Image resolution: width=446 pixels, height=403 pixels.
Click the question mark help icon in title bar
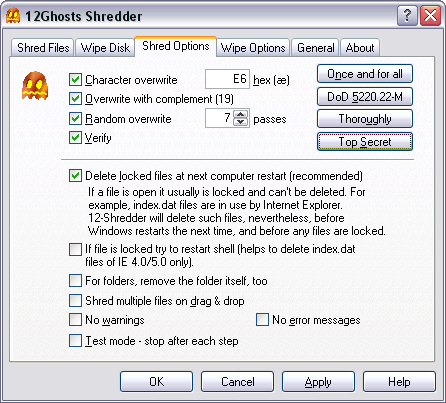coord(407,16)
